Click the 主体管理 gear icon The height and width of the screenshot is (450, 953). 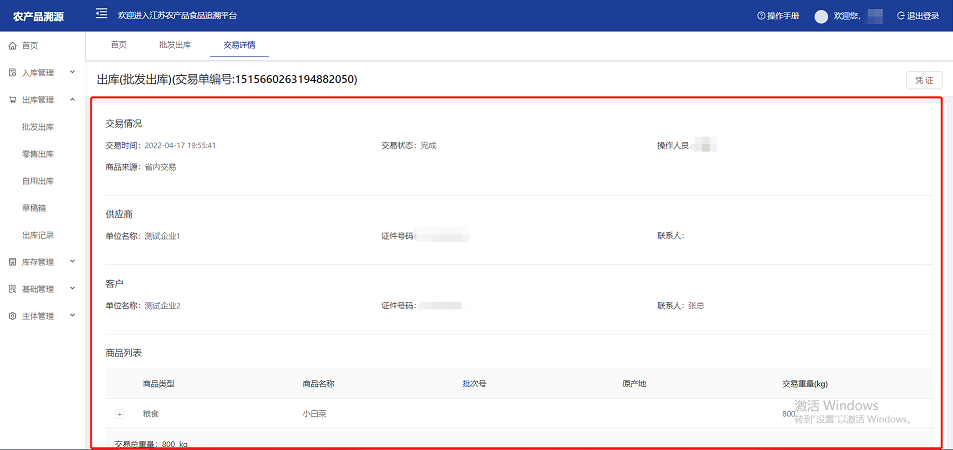pos(12,316)
